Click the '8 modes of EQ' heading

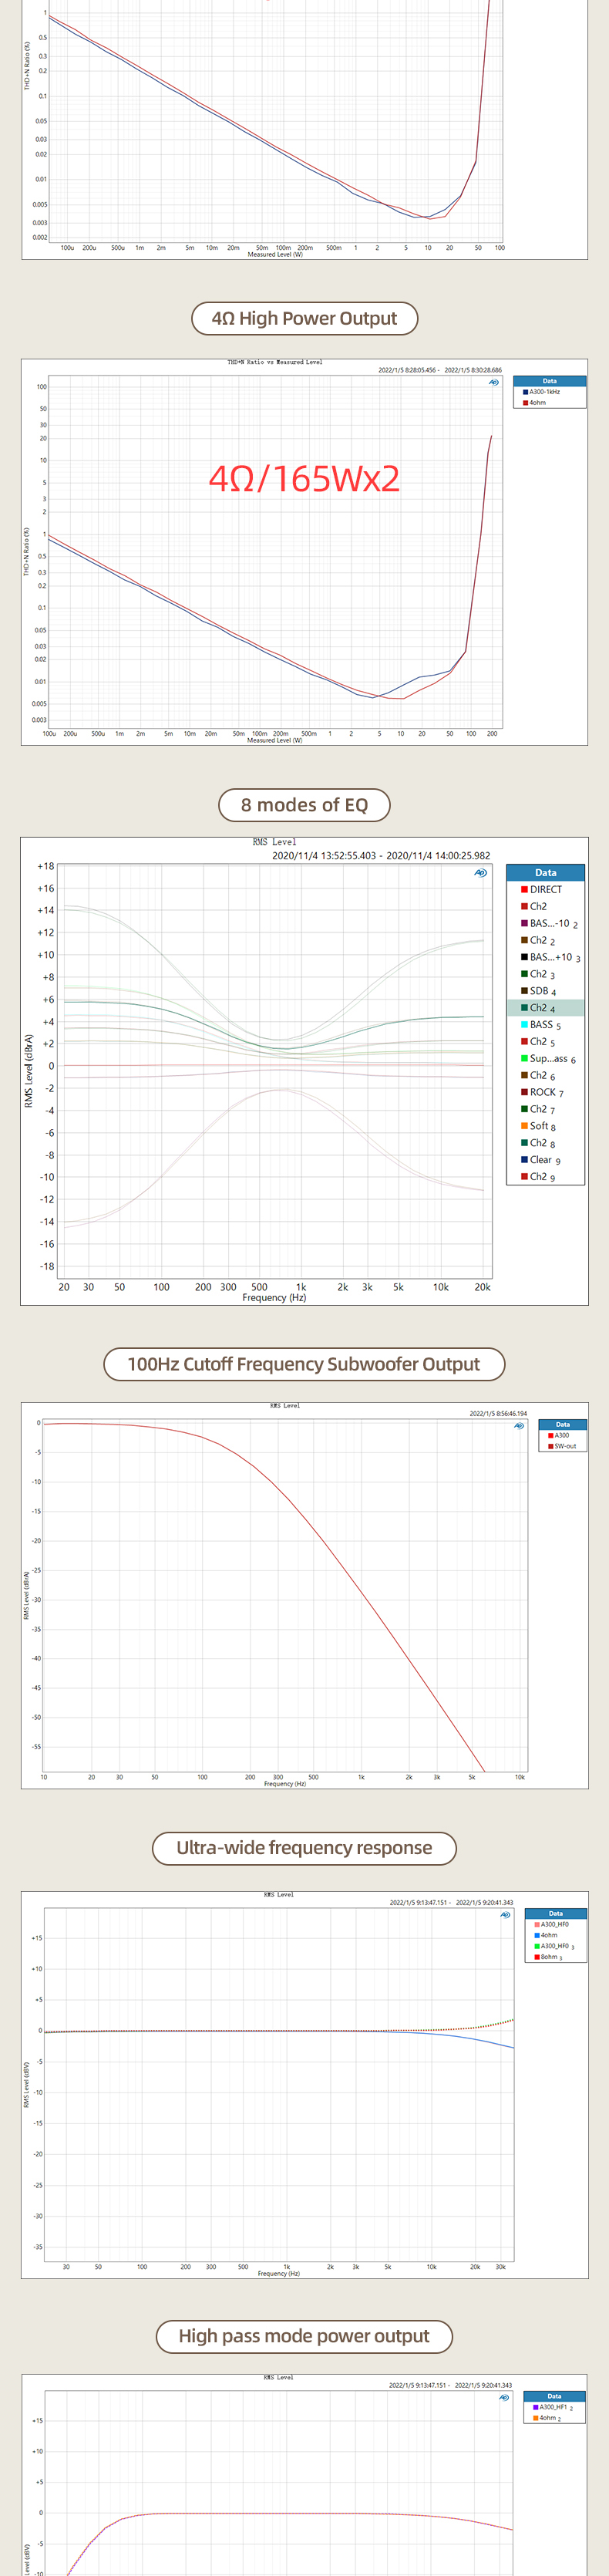coord(304,805)
